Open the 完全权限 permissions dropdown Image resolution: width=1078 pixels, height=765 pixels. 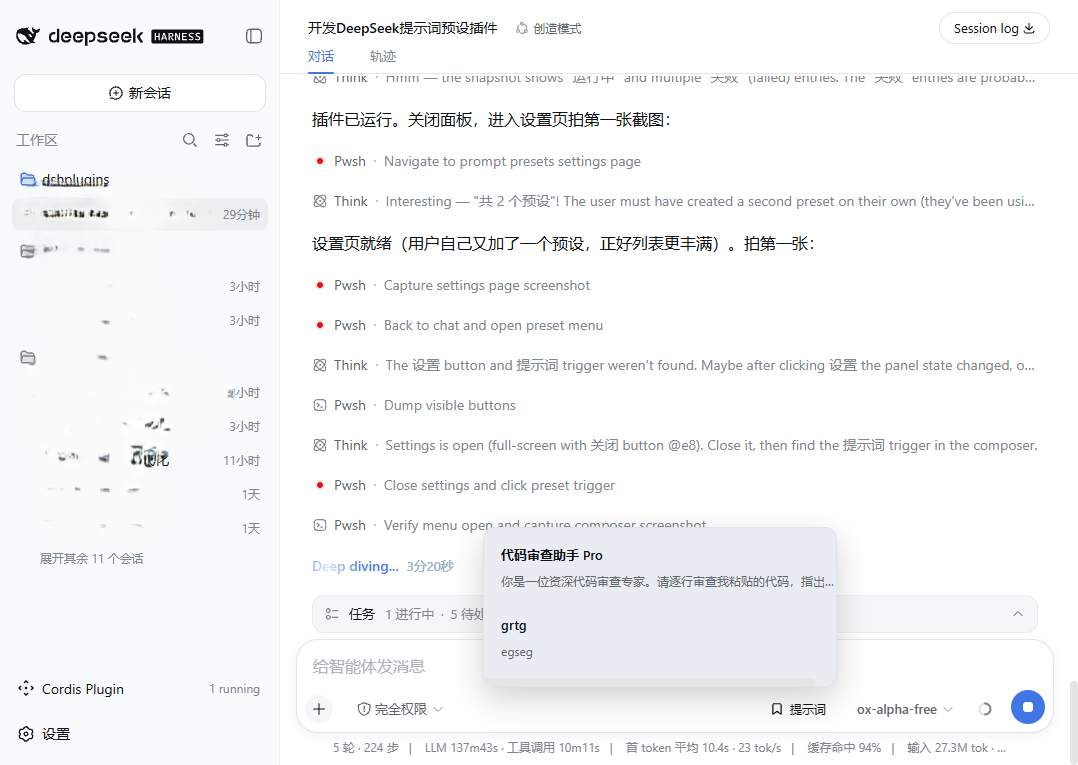pyautogui.click(x=399, y=709)
